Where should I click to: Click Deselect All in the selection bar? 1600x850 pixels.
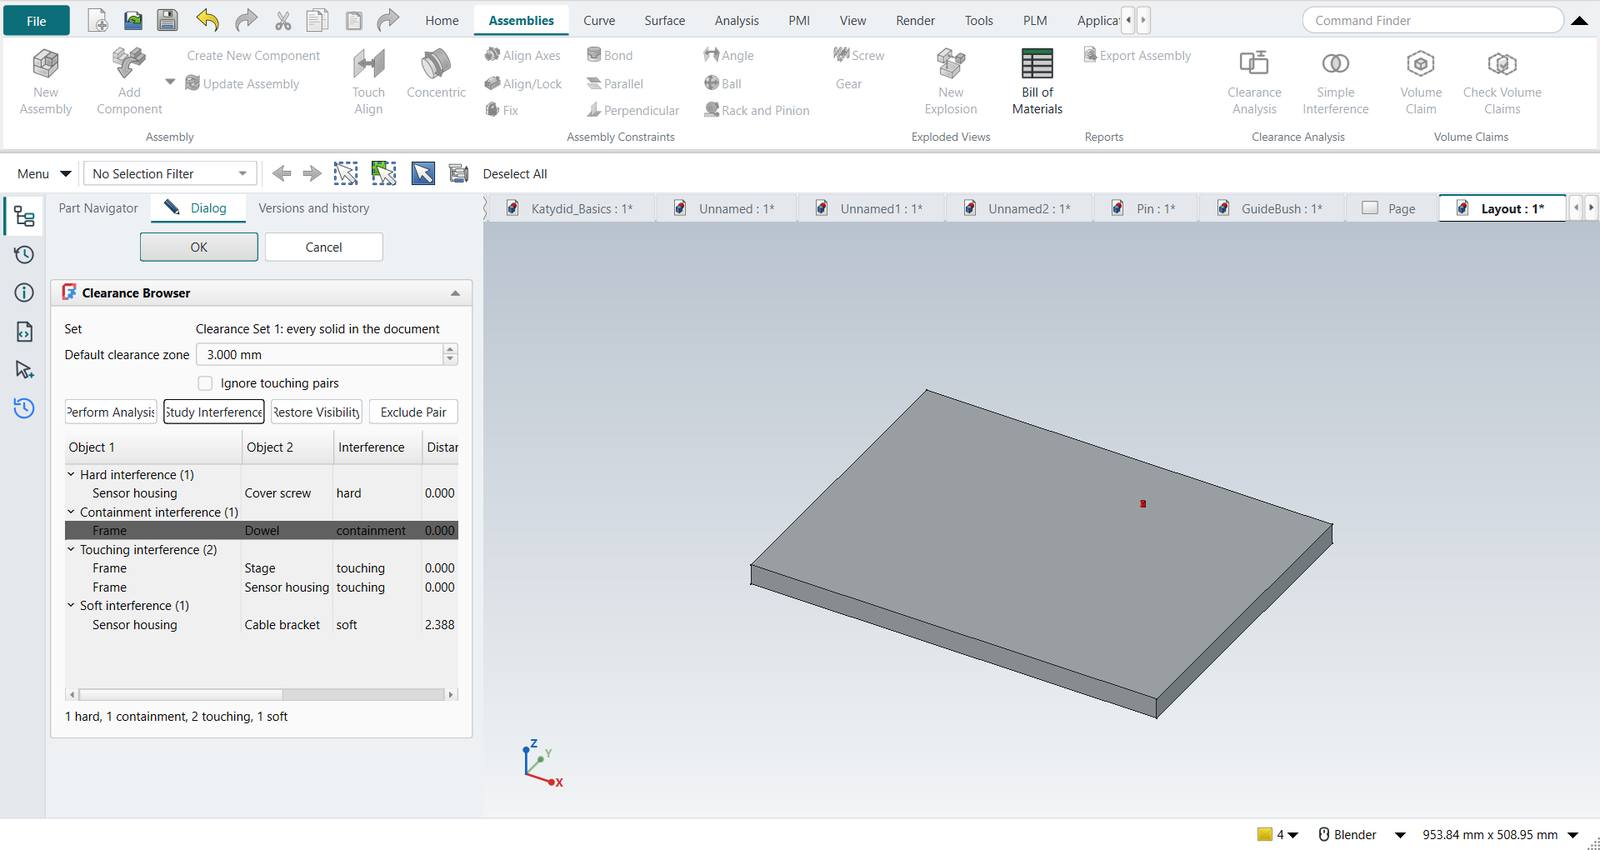pos(515,174)
